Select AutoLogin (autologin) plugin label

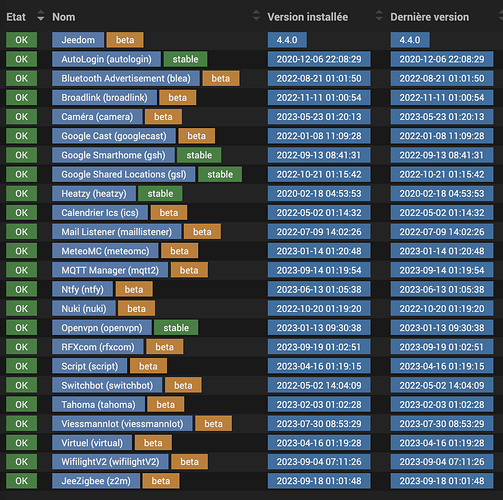coord(106,59)
